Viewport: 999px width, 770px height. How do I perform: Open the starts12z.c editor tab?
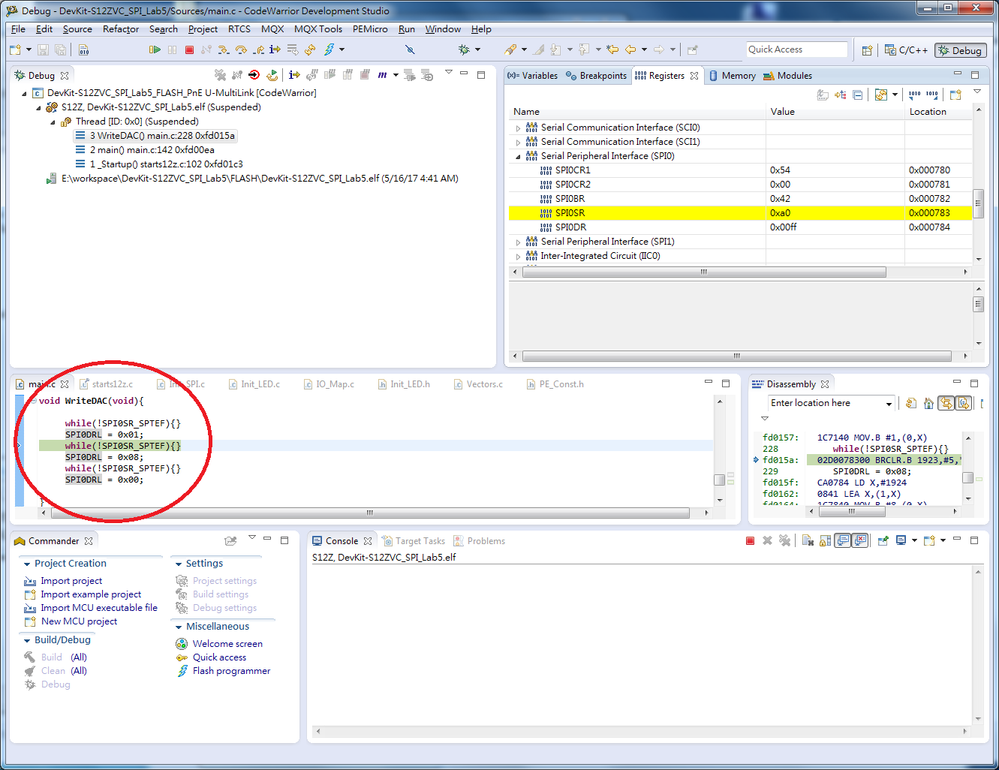(x=106, y=384)
